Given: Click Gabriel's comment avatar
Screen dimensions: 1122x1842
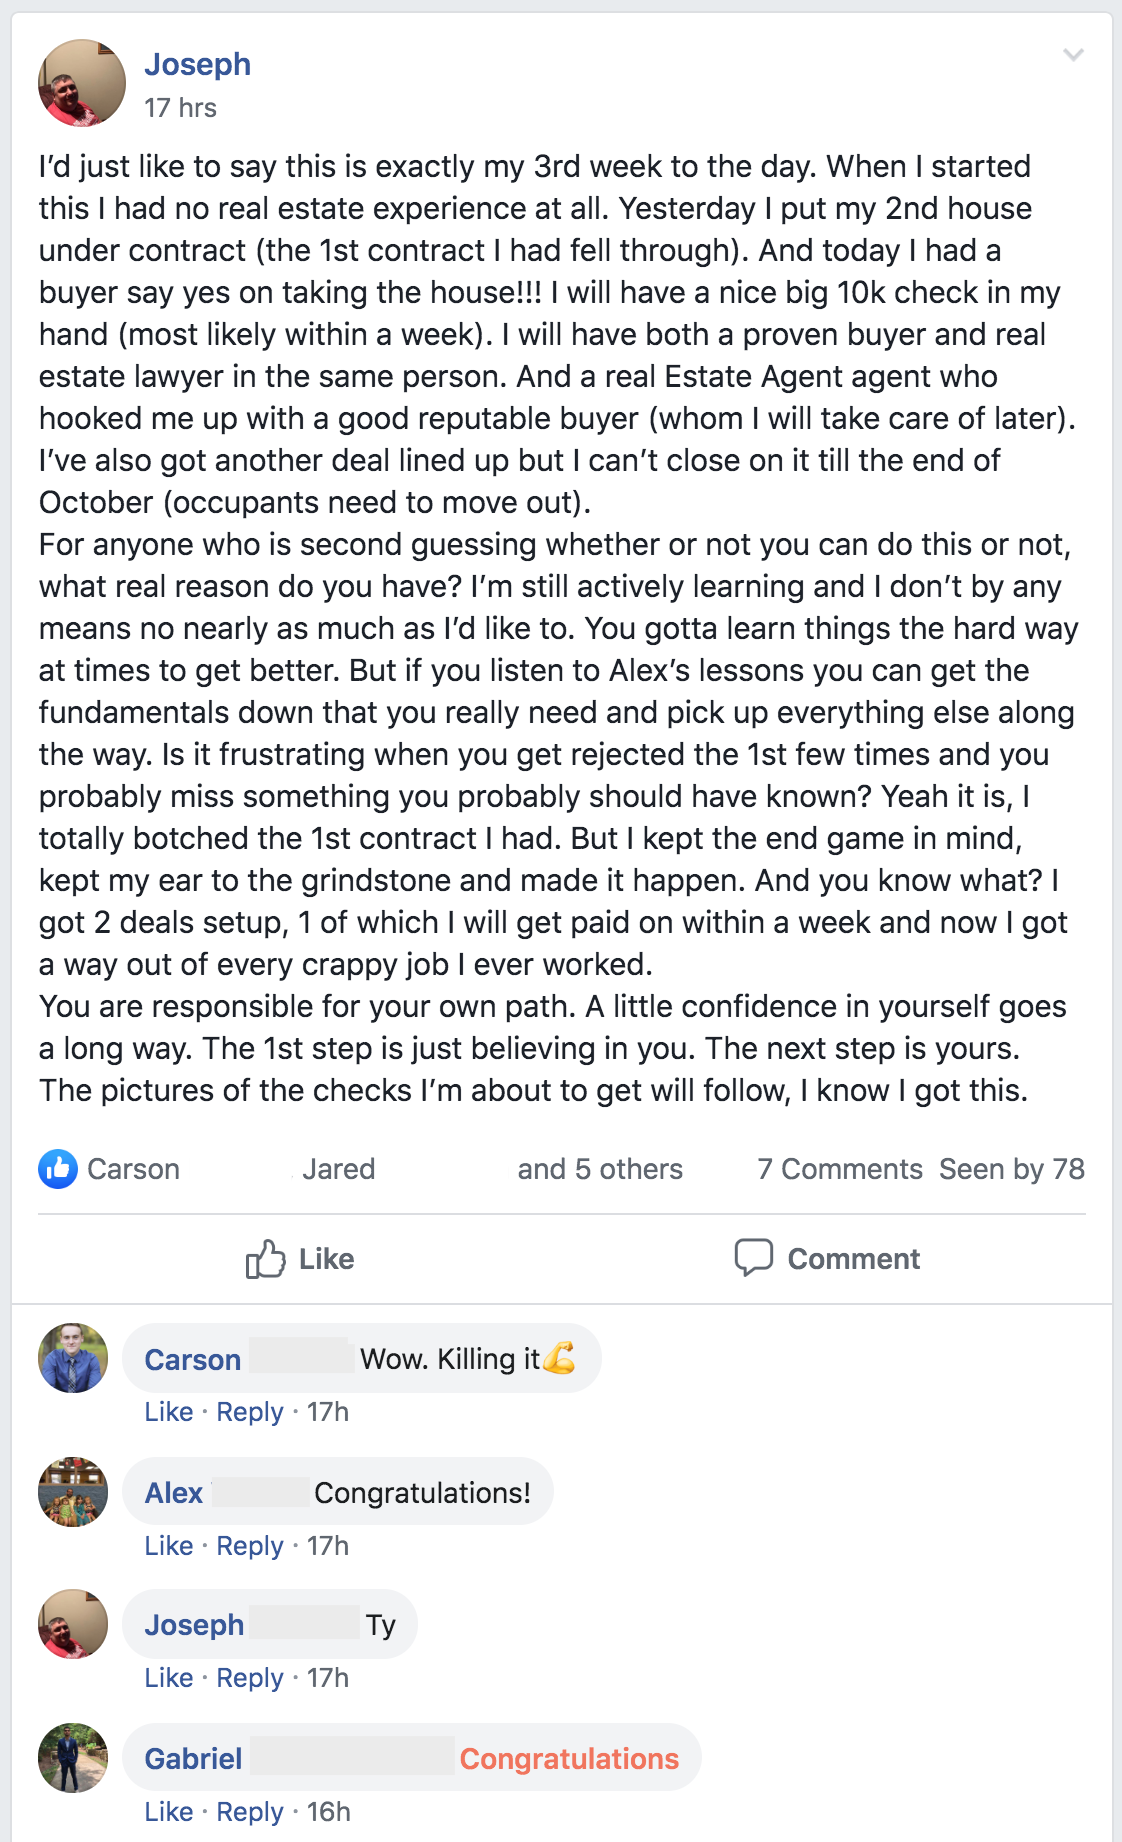Looking at the screenshot, I should [73, 1757].
